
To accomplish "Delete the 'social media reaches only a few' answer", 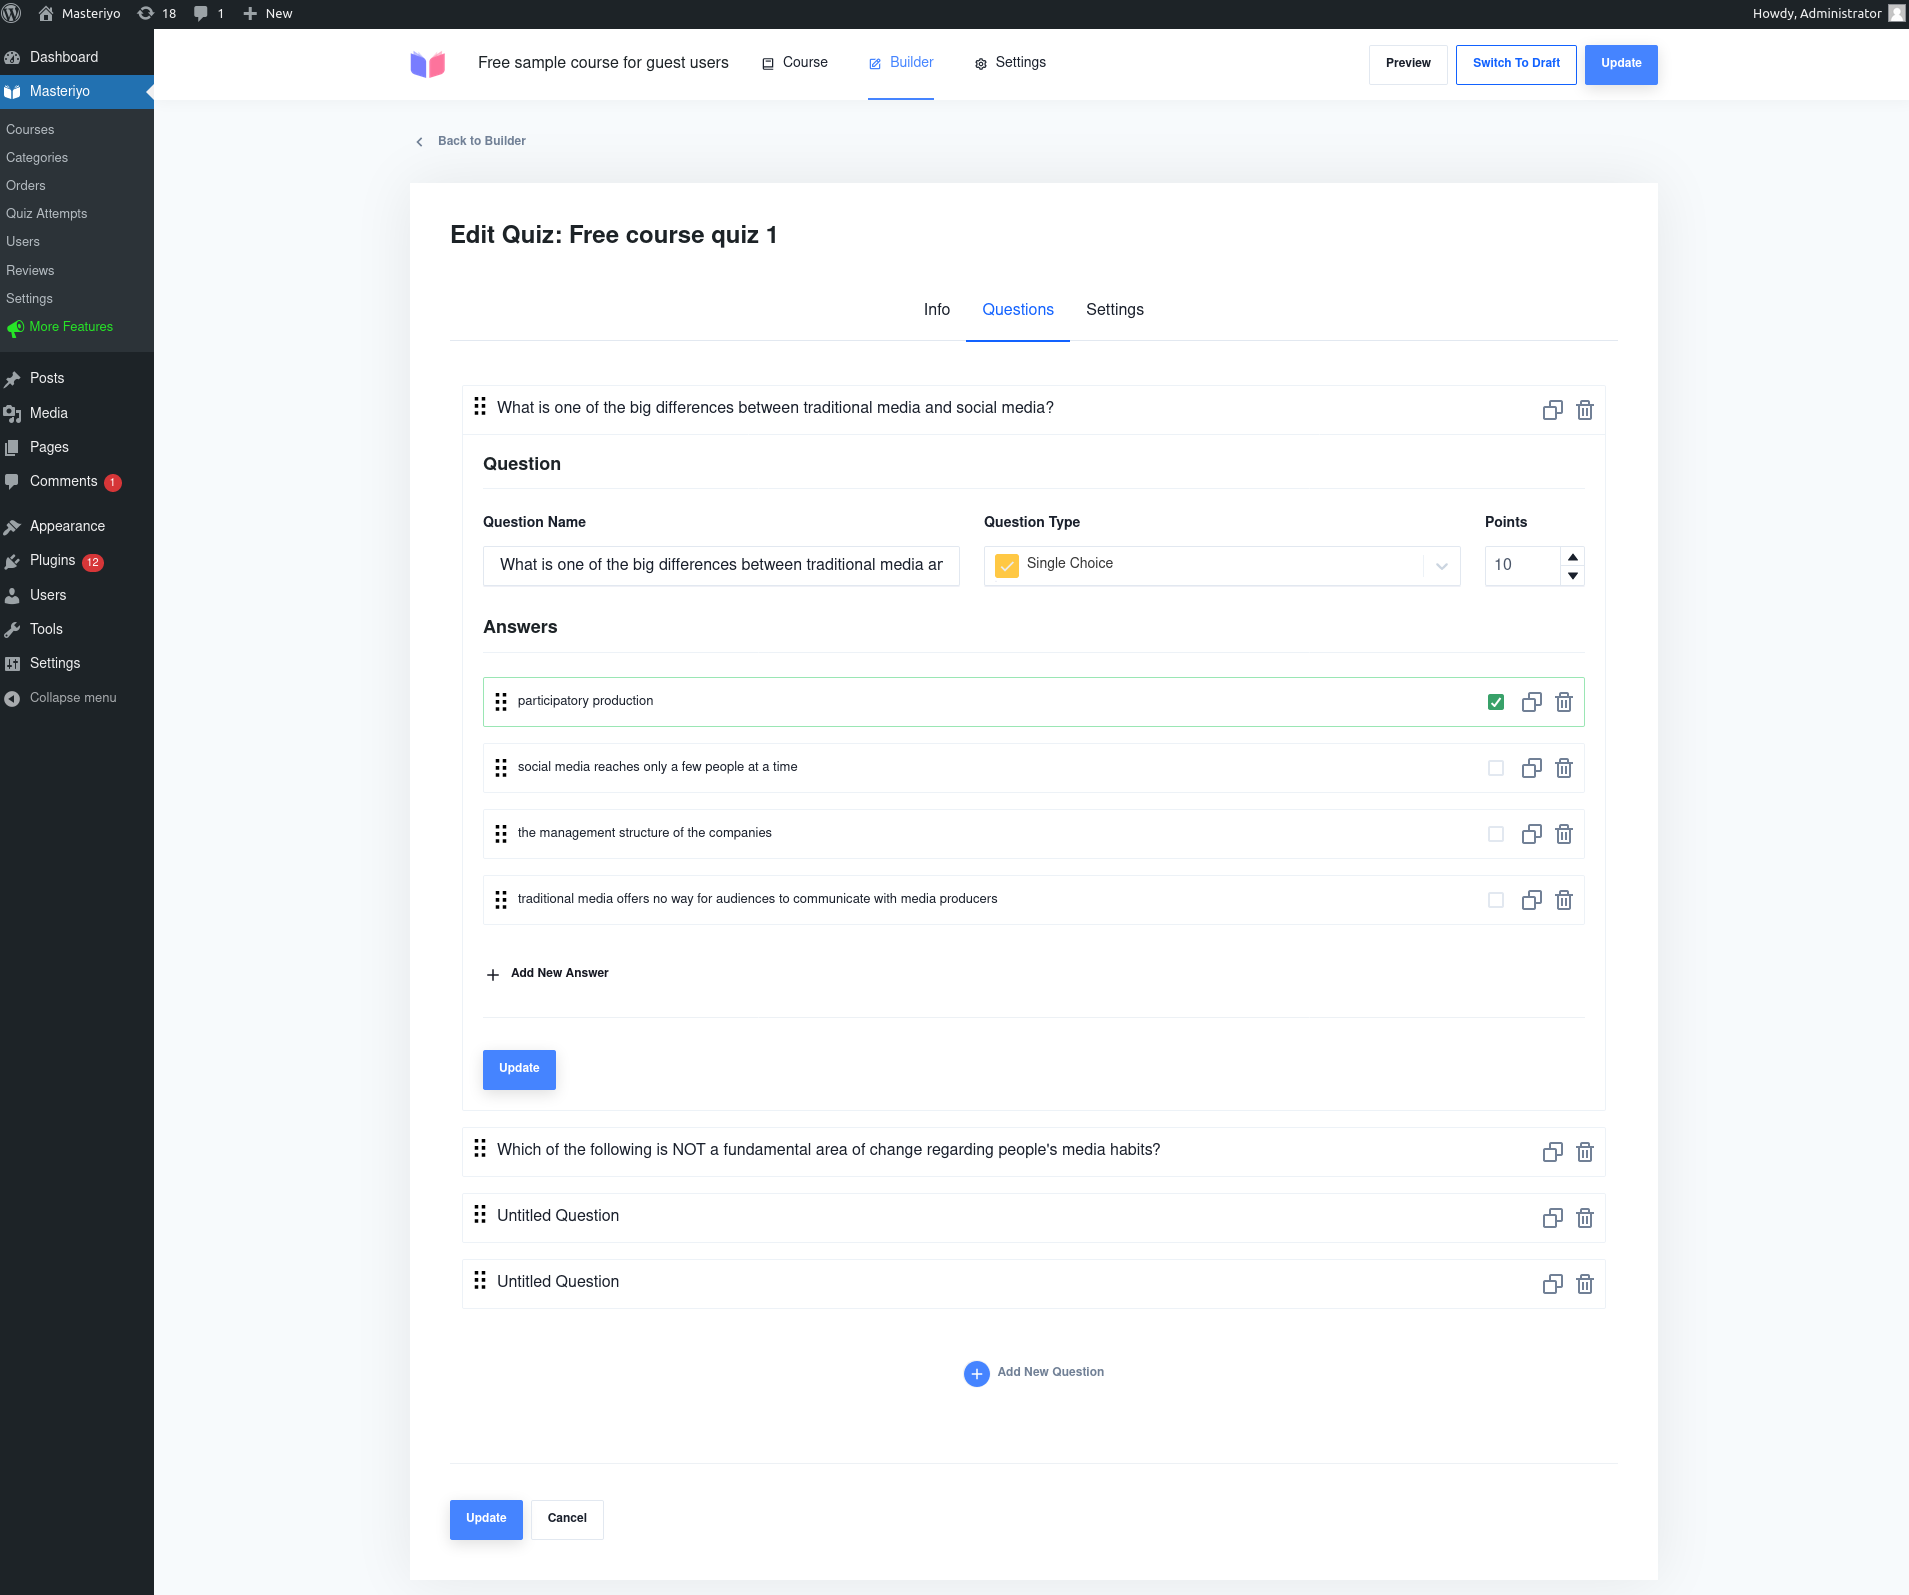I will [1564, 768].
